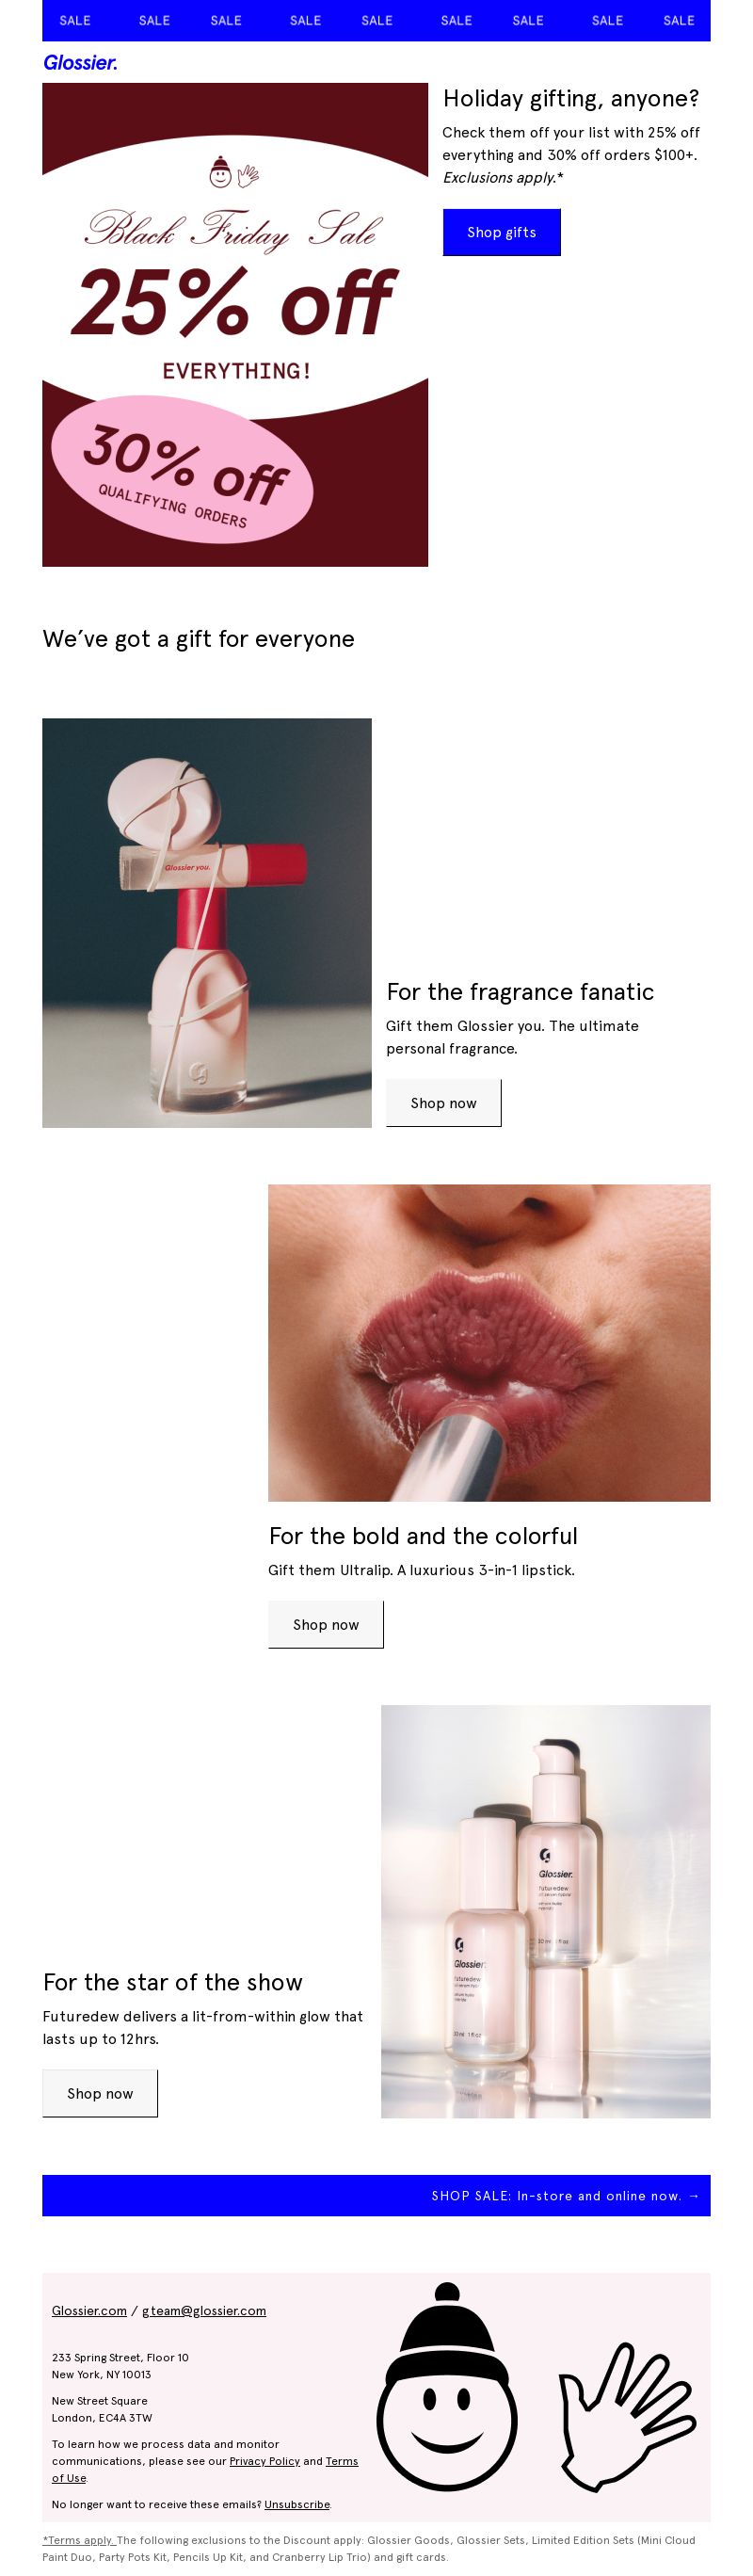The width and height of the screenshot is (753, 2576).
Task: Open the Futuredew bottles image
Action: pos(546,1911)
